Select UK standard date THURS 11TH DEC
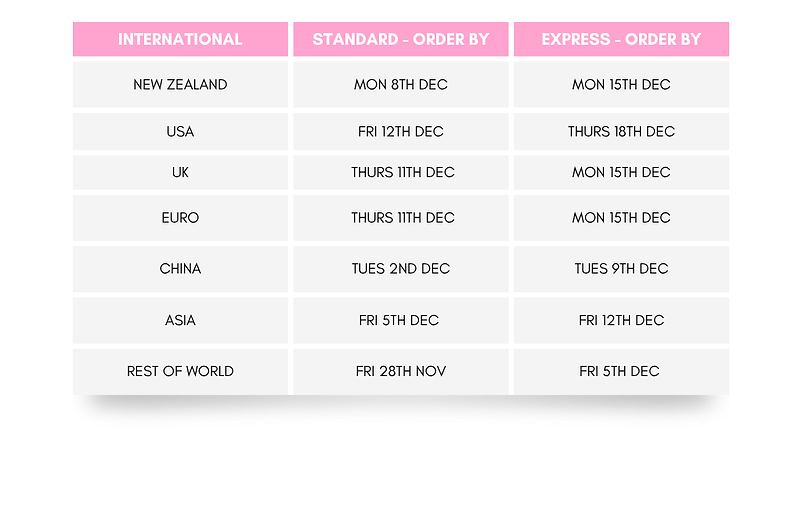Screen dimensions: 802x506 (400, 172)
